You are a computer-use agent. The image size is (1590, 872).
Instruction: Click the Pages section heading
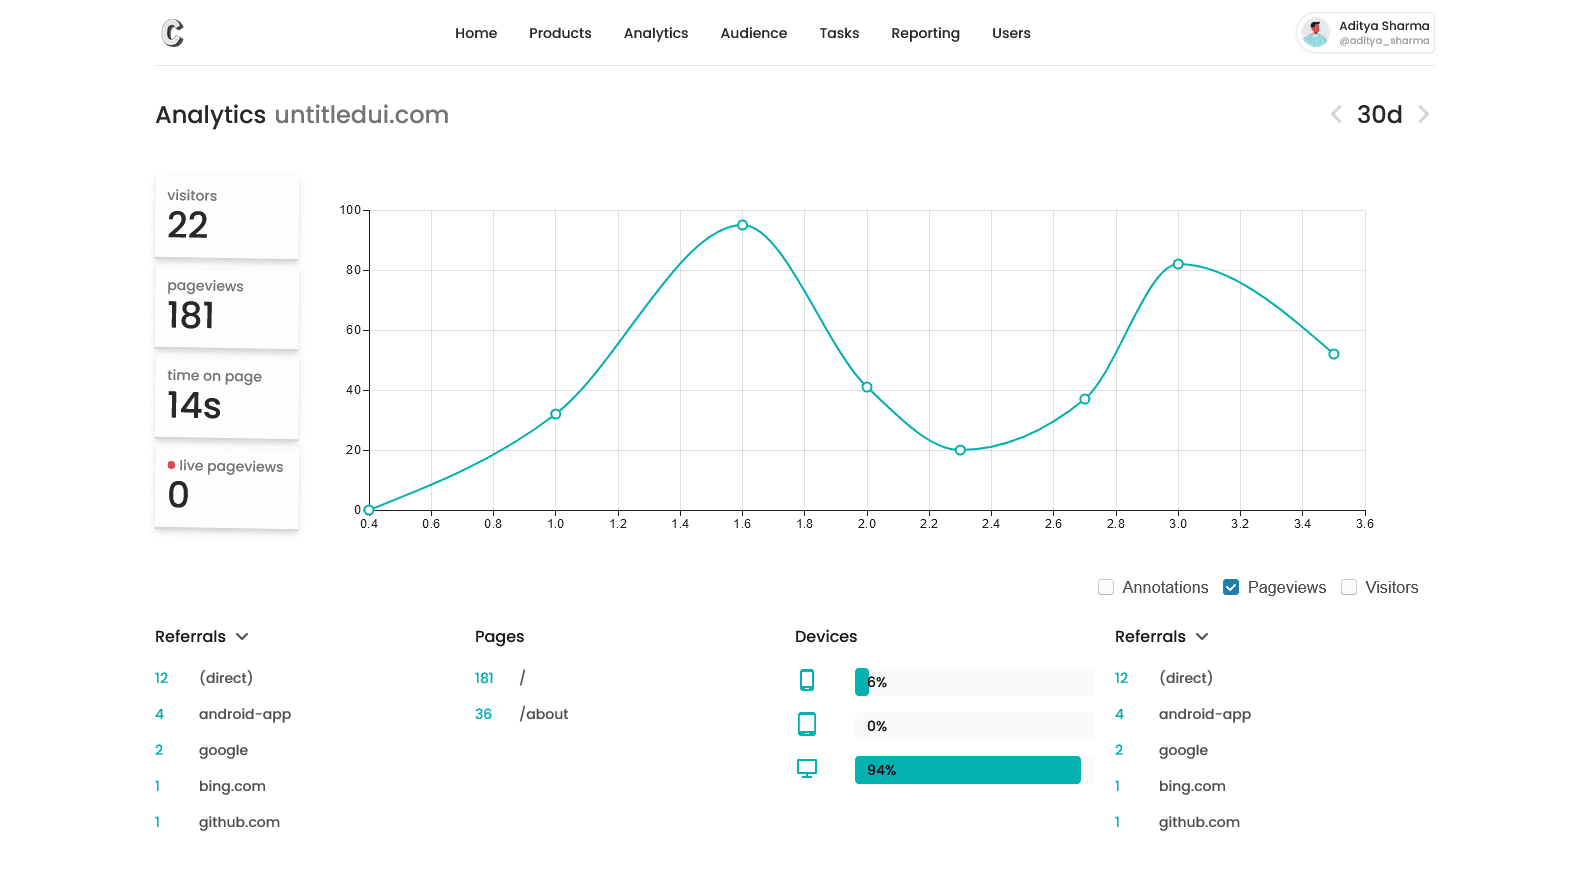coord(499,637)
